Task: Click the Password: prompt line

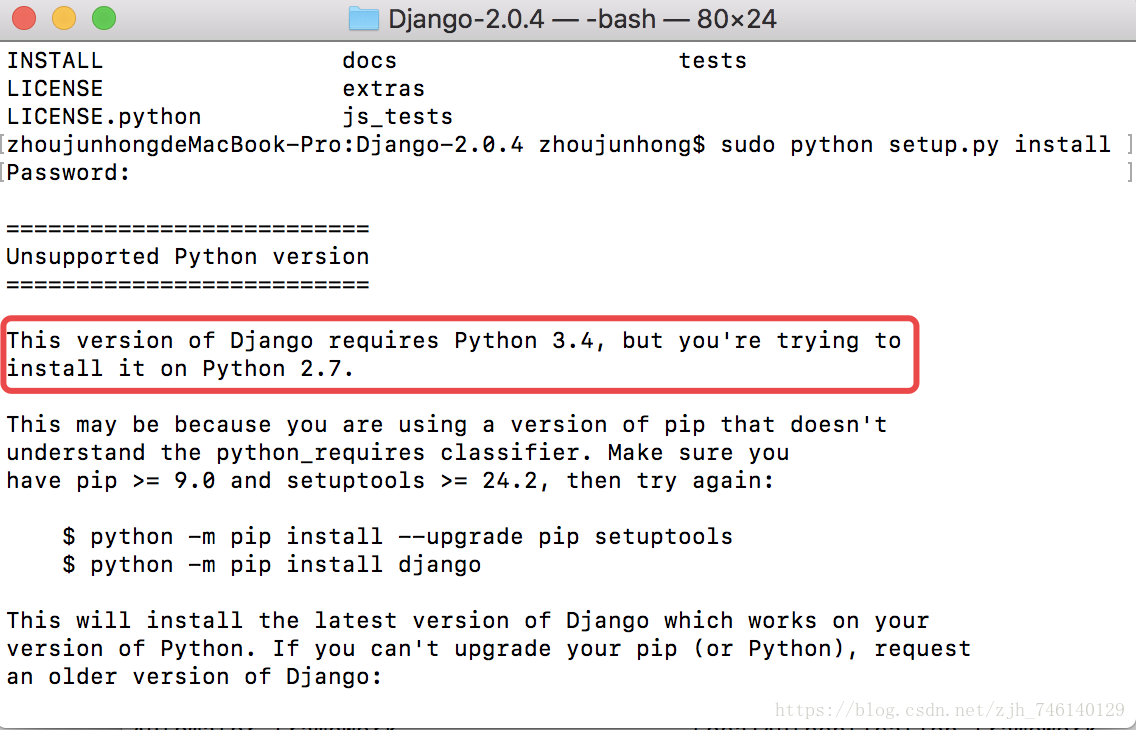Action: 68,173
